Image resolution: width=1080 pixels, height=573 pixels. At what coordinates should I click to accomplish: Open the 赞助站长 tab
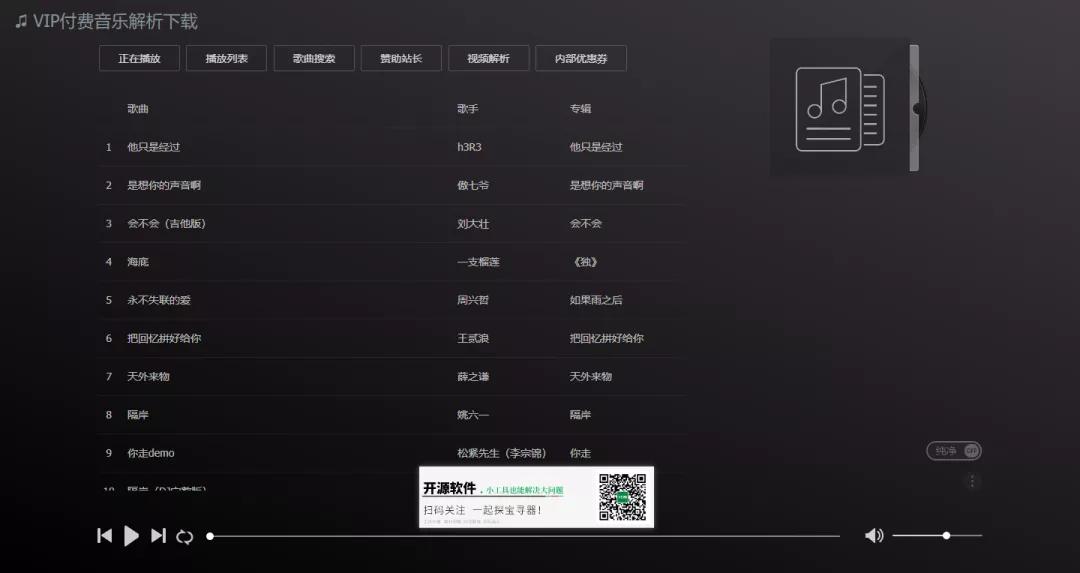[401, 59]
